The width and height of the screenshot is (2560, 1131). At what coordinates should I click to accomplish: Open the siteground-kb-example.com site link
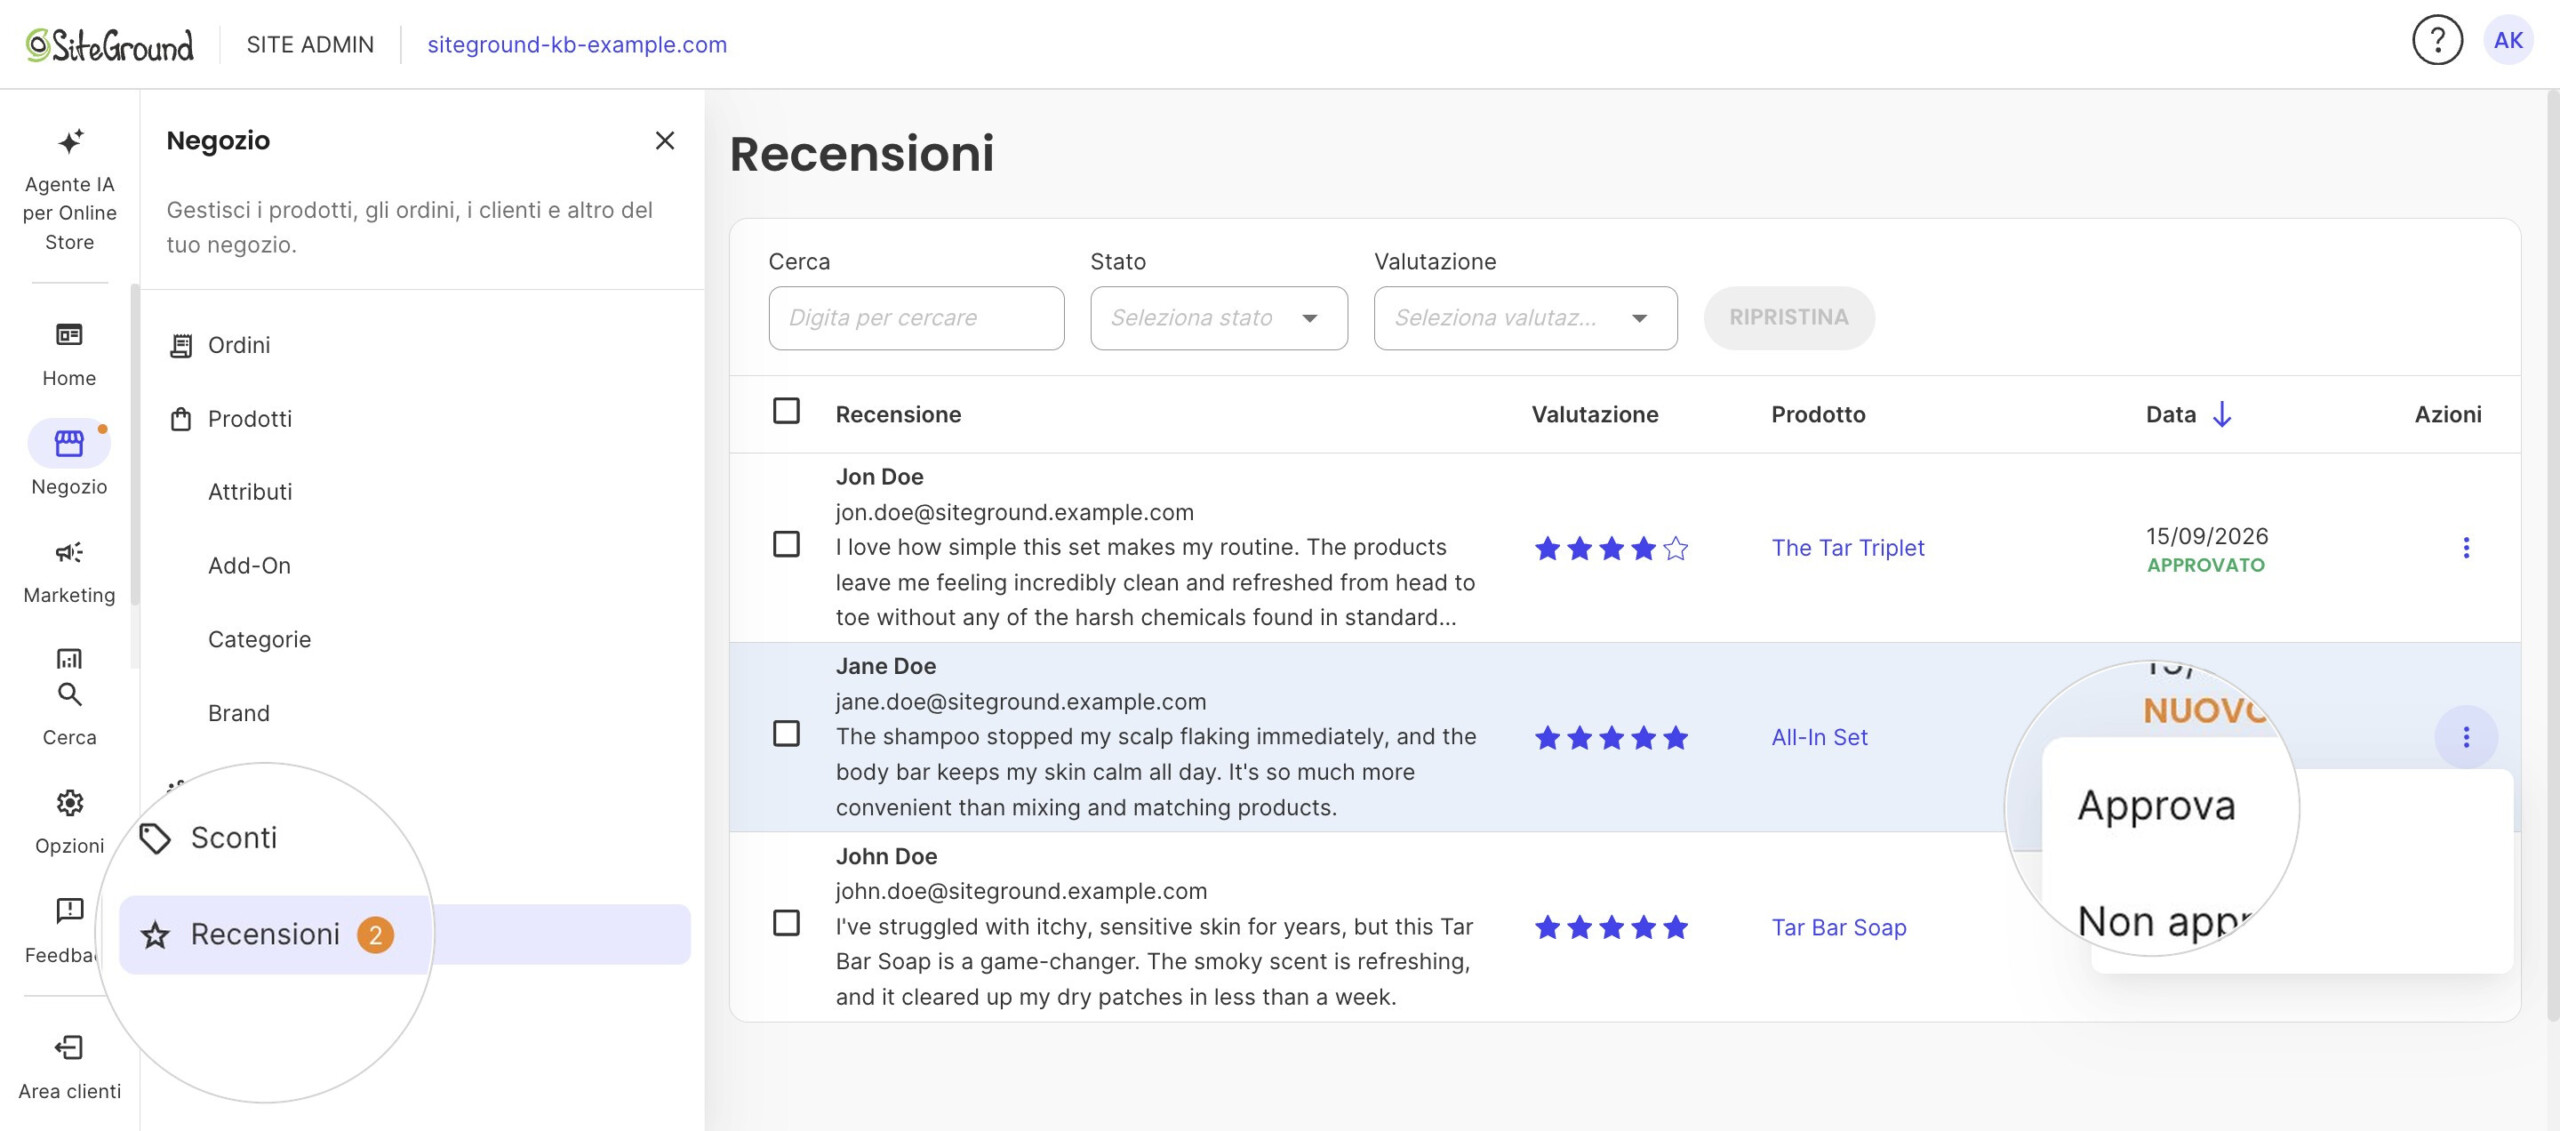tap(577, 45)
